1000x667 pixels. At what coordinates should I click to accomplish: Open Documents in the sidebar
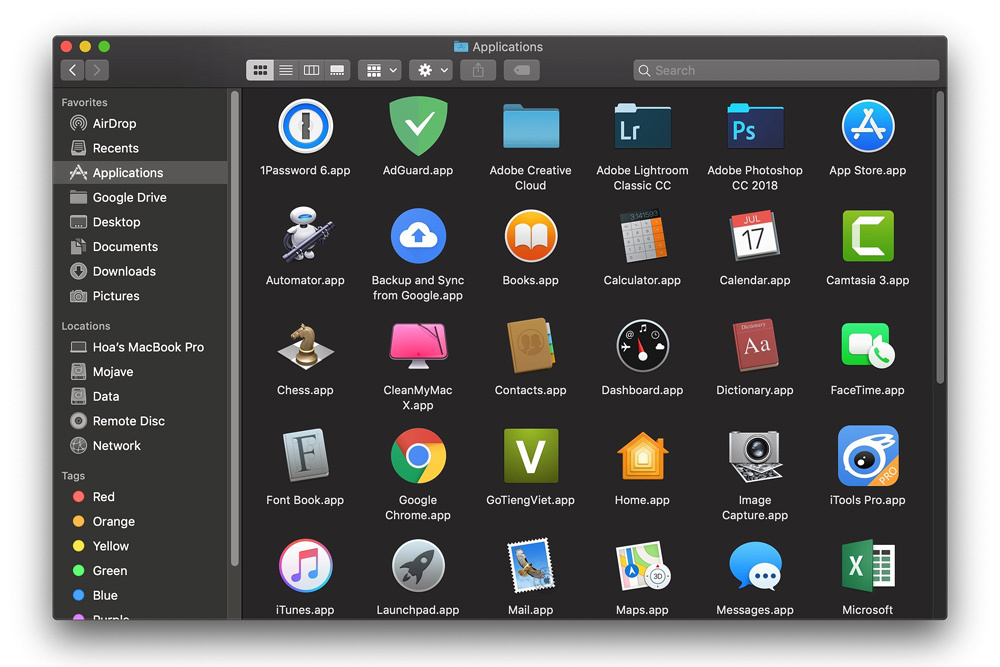[x=140, y=247]
